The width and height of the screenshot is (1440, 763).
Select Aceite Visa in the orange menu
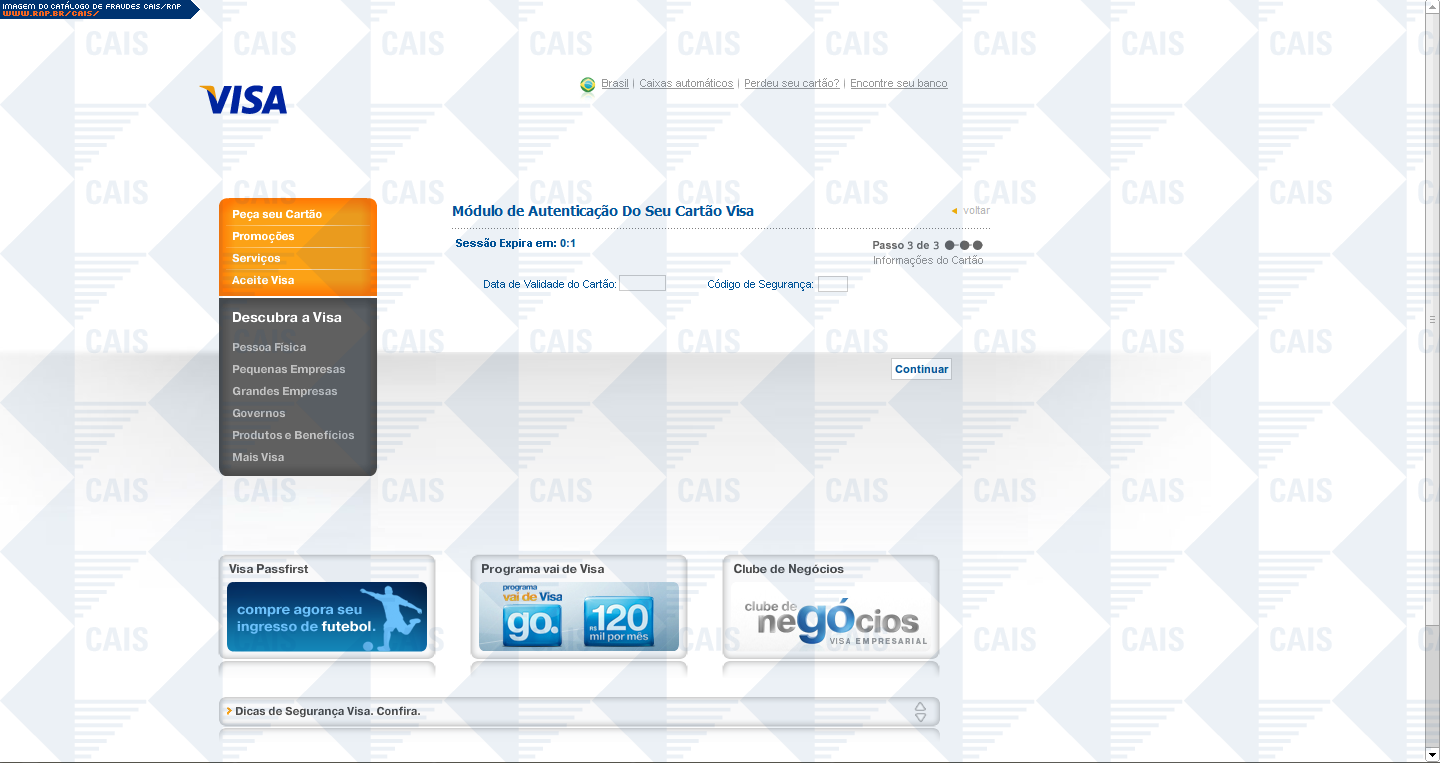[x=263, y=280]
